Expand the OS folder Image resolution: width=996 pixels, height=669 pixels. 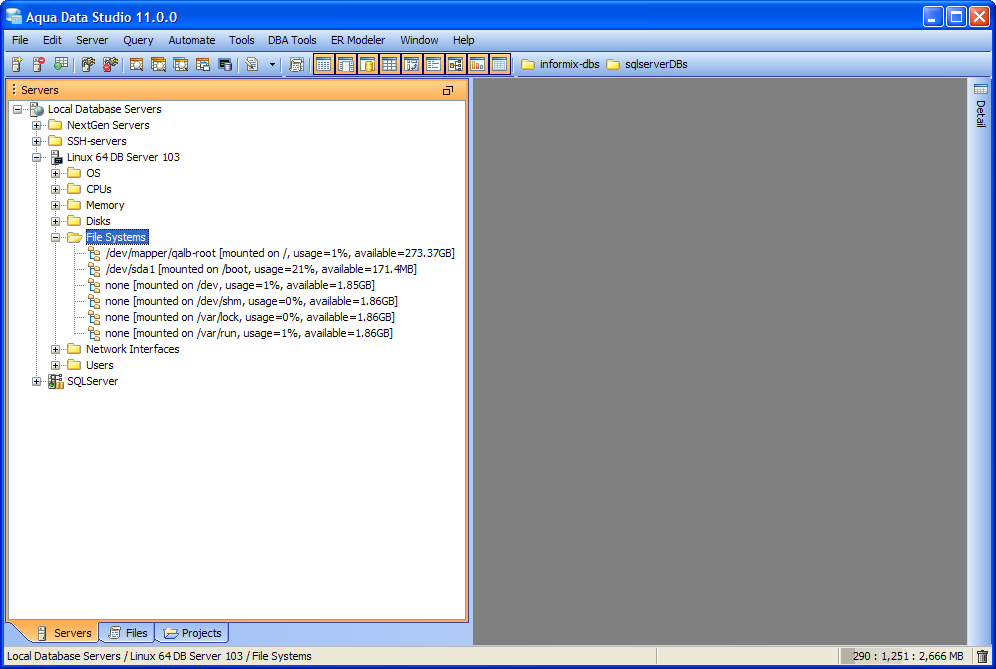click(x=55, y=173)
